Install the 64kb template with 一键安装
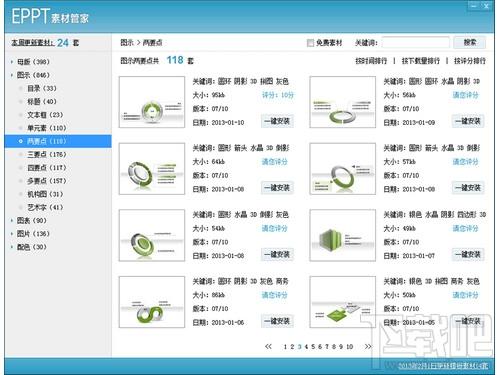This screenshot has width=500, height=375. coord(277,188)
